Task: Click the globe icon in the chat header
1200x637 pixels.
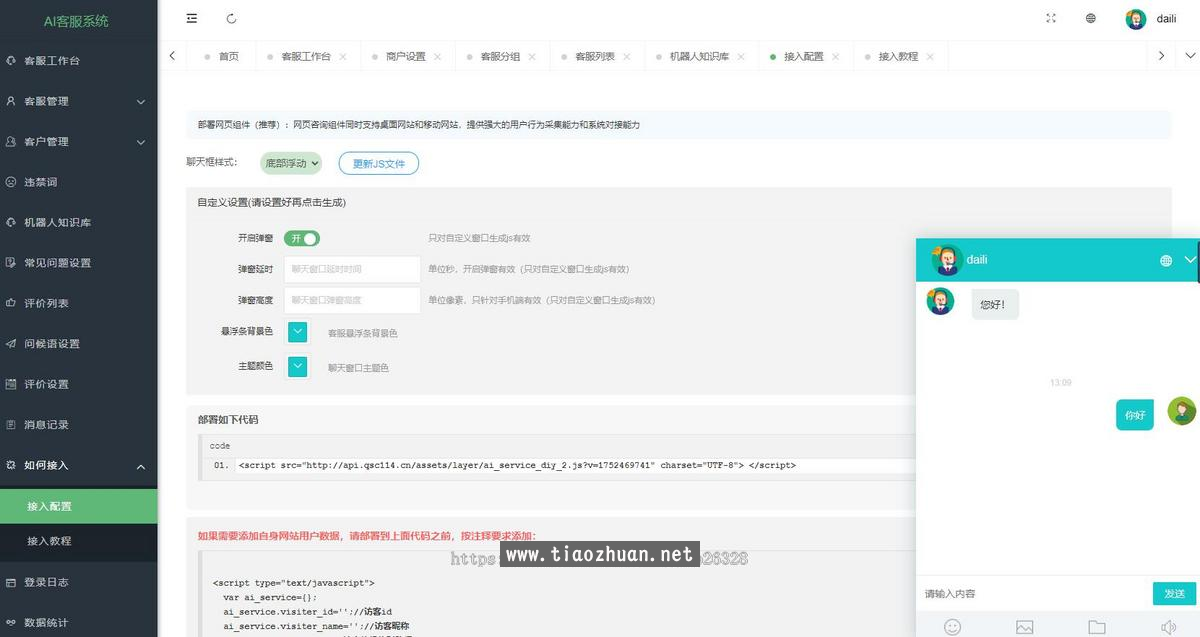Action: (x=1166, y=260)
